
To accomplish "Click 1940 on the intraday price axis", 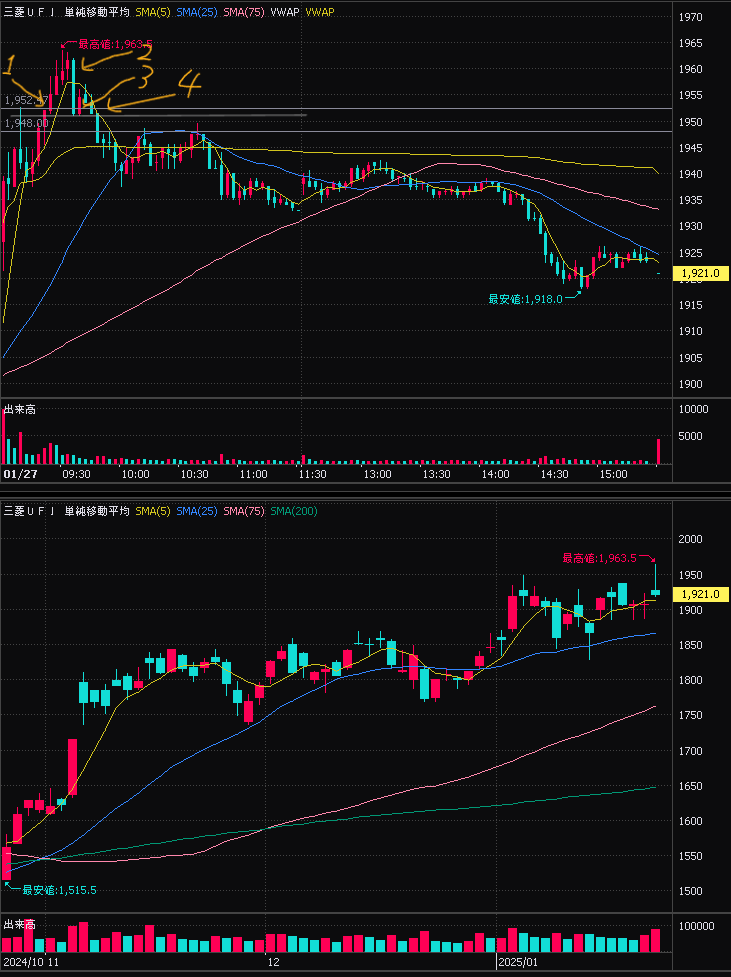I will click(690, 174).
